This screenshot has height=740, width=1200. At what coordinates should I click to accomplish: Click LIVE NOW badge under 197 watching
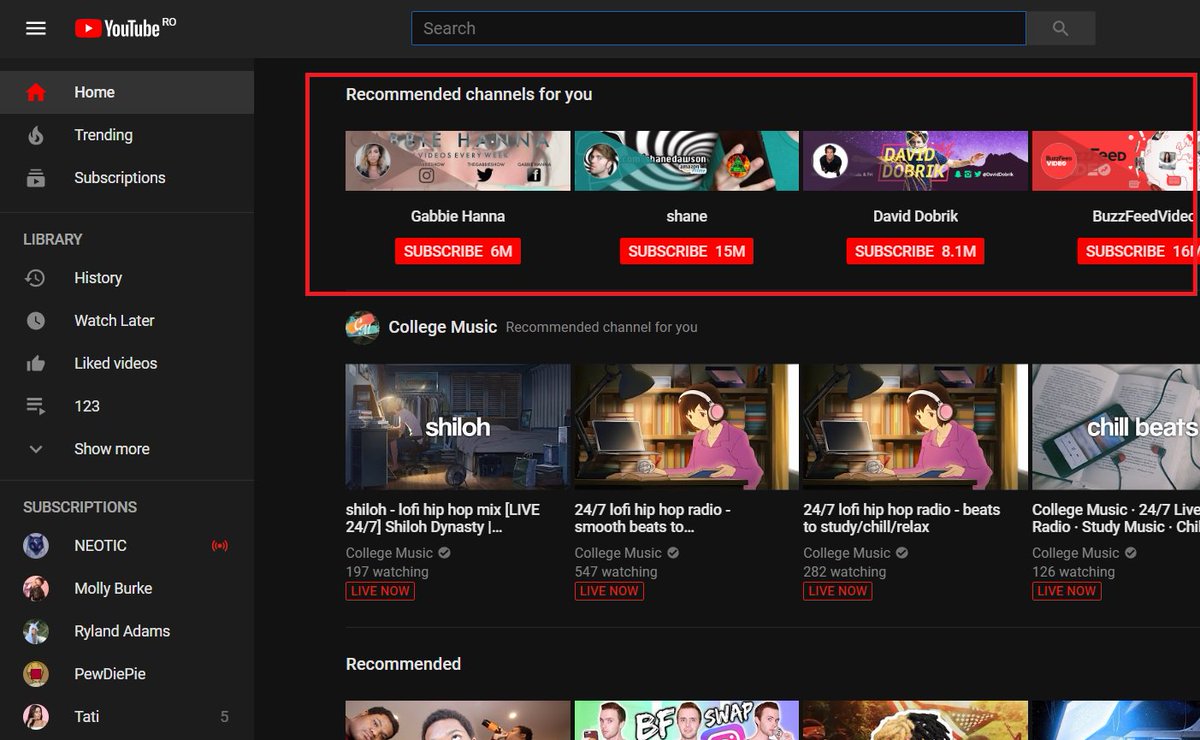[381, 591]
